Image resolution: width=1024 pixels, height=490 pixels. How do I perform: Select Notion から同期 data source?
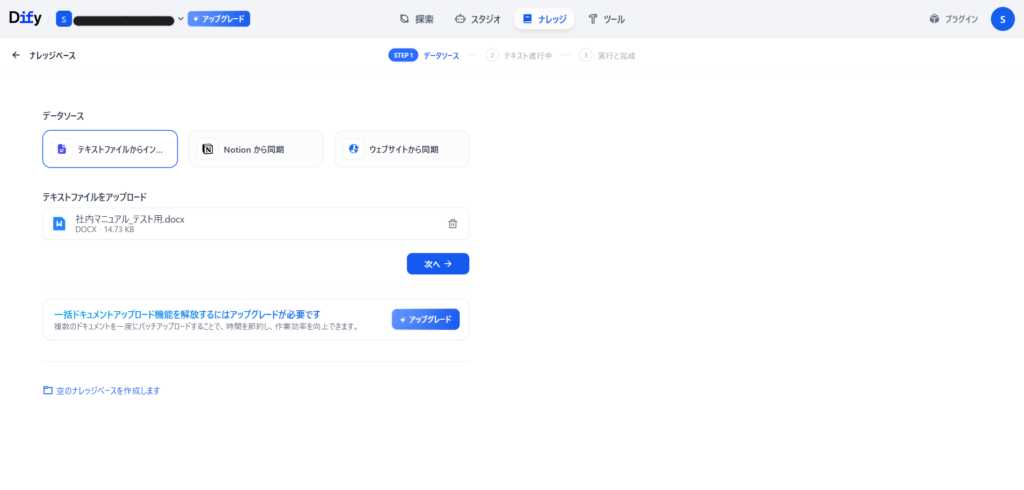[256, 149]
